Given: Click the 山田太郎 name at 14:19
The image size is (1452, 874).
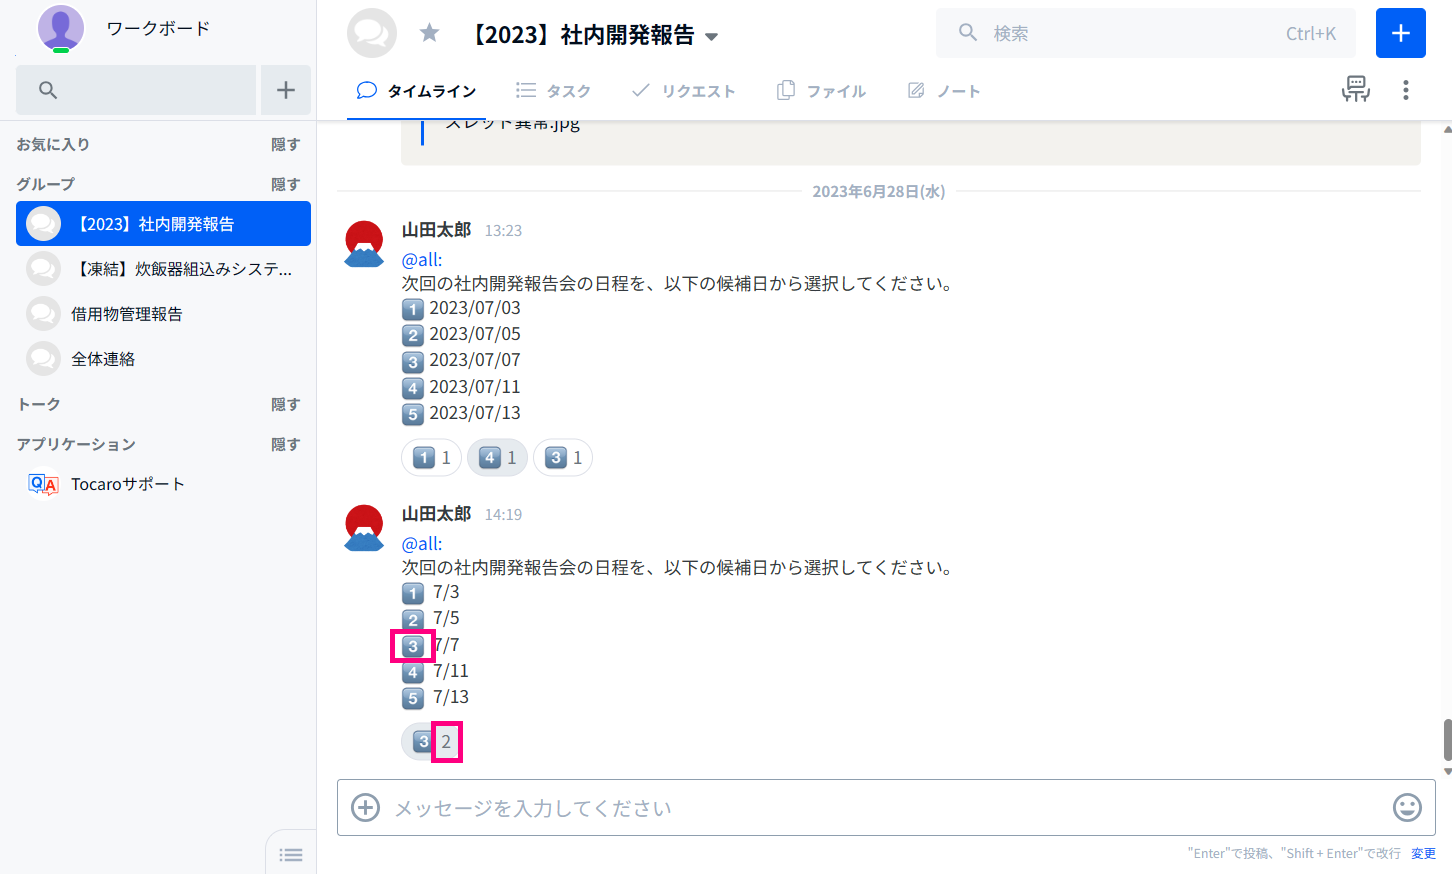Looking at the screenshot, I should pyautogui.click(x=436, y=514).
